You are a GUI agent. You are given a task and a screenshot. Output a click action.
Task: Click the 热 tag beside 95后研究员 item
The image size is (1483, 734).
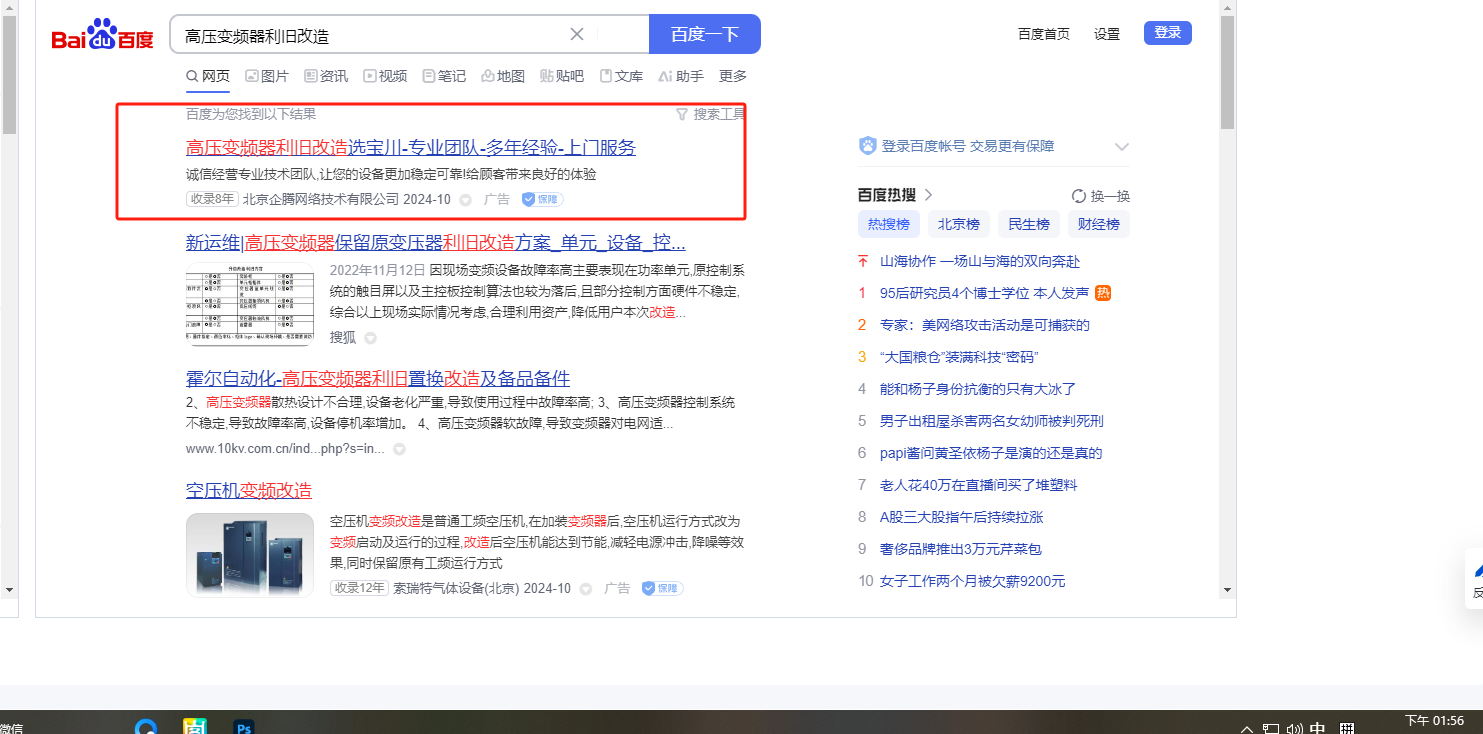[x=1103, y=293]
